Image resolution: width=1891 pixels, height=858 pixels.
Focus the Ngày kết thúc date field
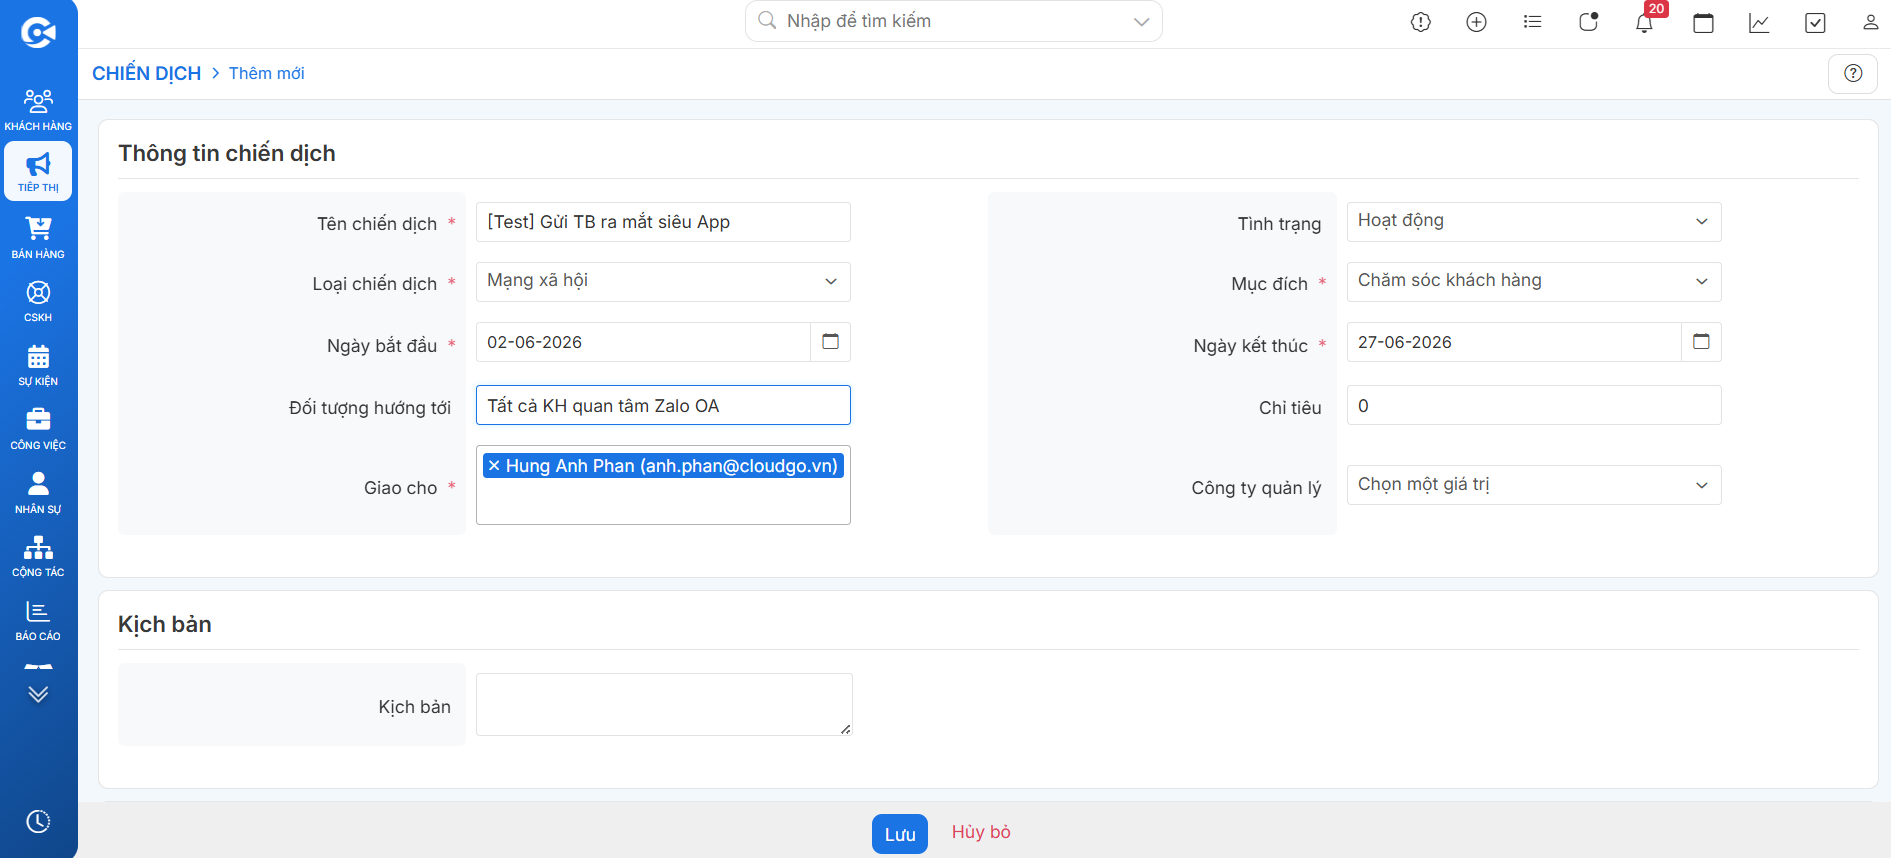1514,342
